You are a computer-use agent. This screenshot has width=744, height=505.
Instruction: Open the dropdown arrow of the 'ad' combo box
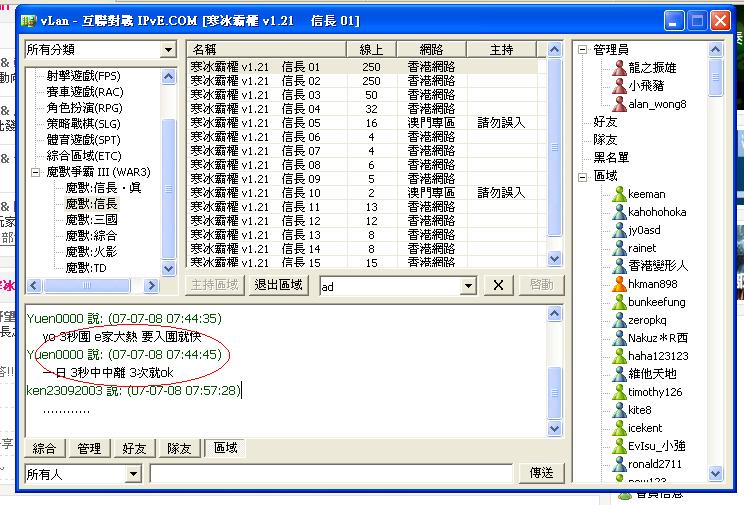pyautogui.click(x=468, y=286)
